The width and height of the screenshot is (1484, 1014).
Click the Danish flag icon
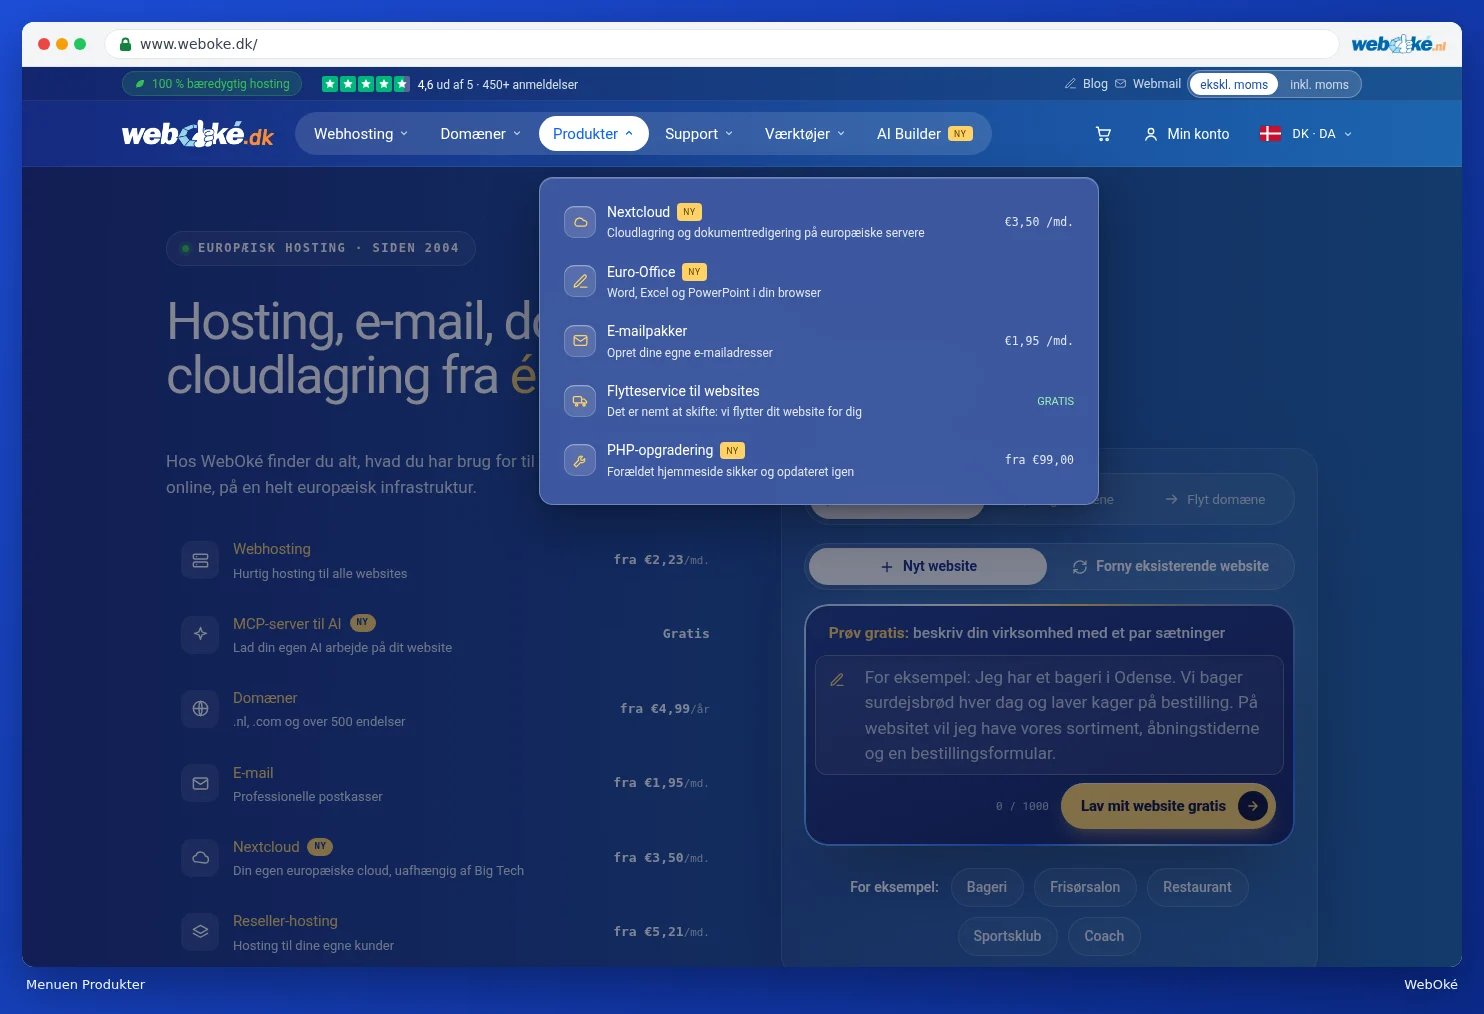tap(1270, 134)
